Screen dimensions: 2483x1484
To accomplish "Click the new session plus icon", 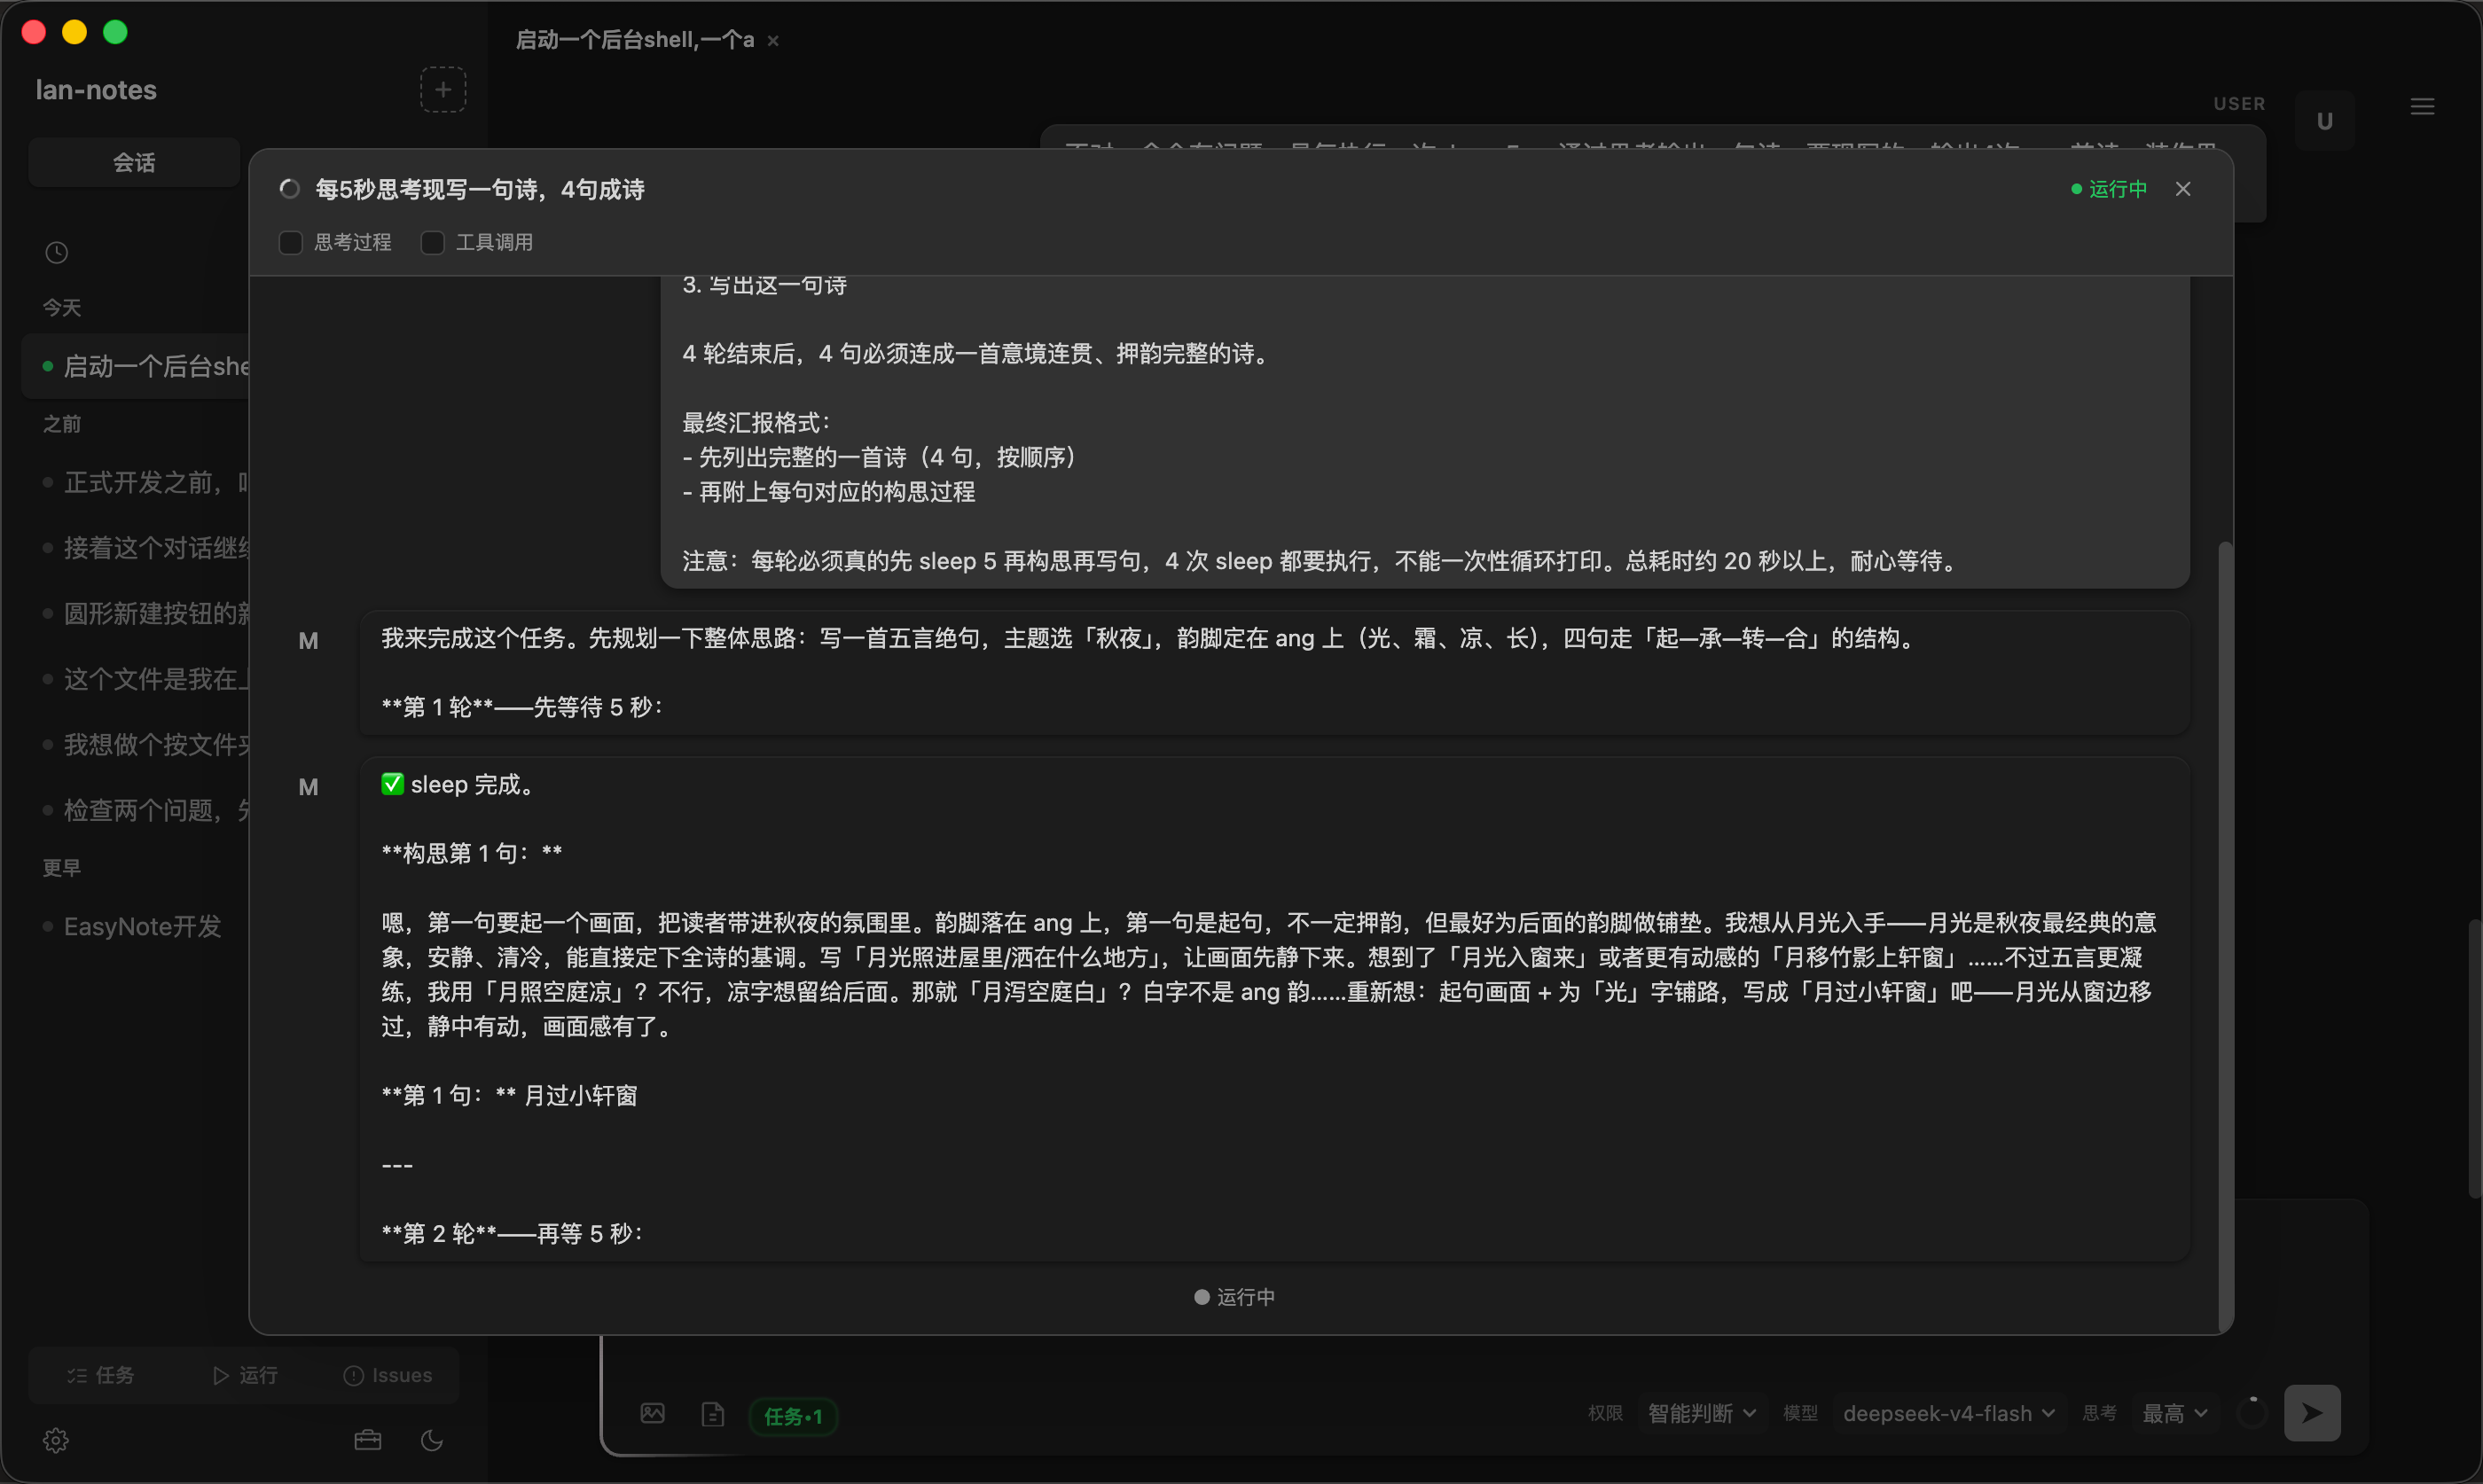I will coord(443,90).
